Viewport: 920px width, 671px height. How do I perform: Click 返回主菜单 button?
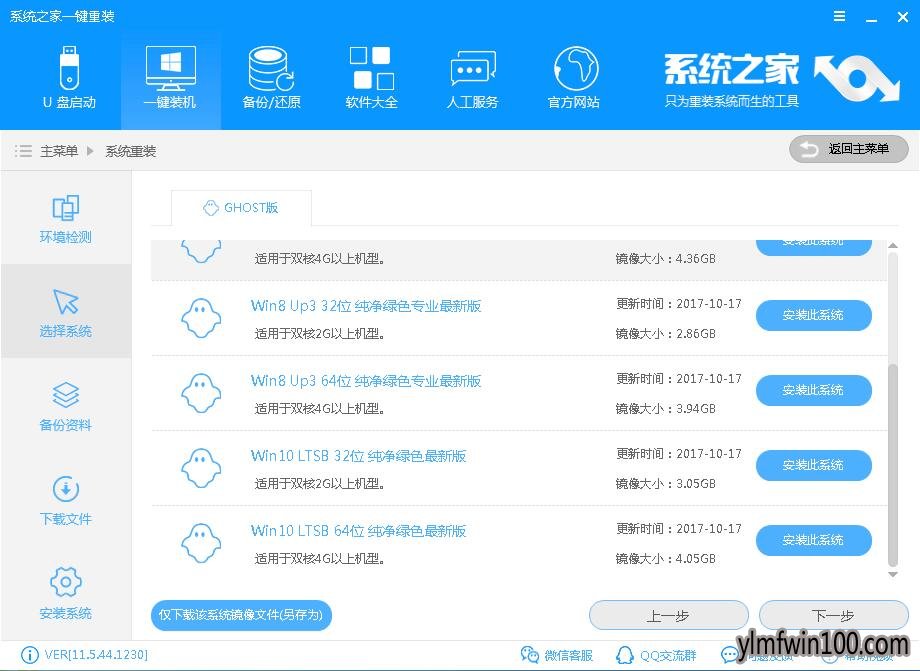848,149
